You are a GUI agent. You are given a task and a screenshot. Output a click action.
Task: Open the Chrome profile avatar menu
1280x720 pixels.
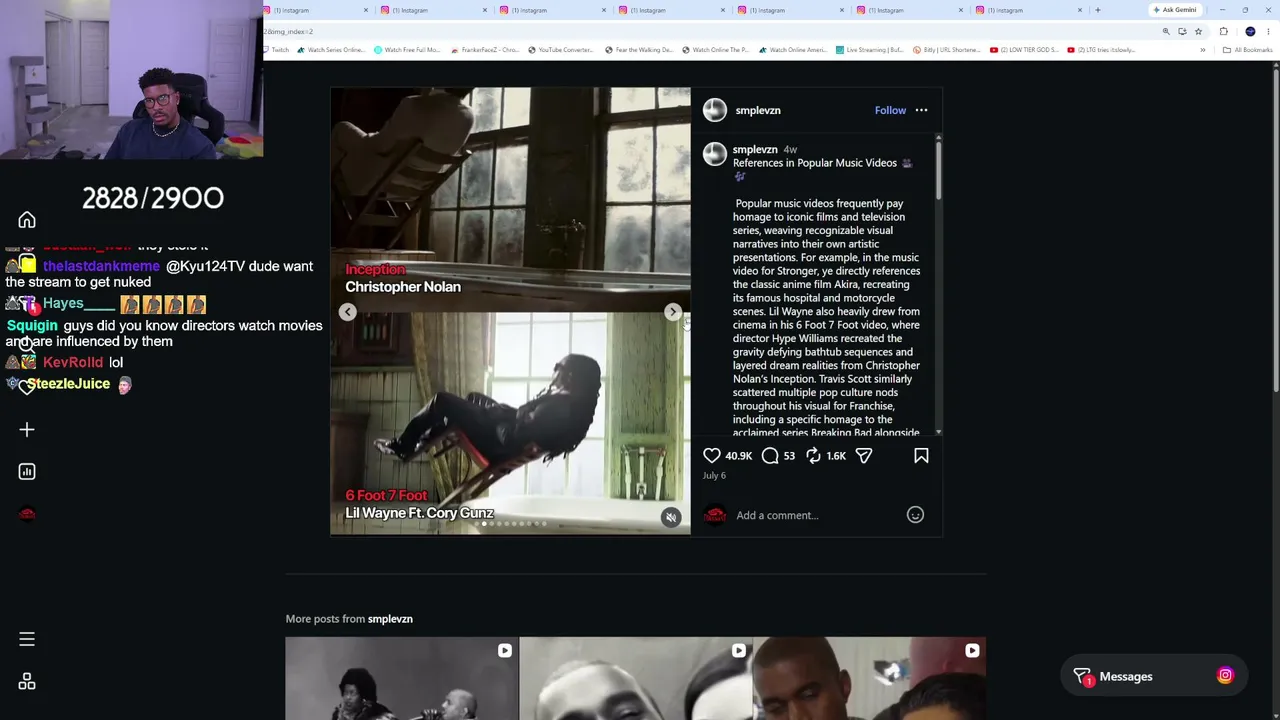(x=1250, y=31)
